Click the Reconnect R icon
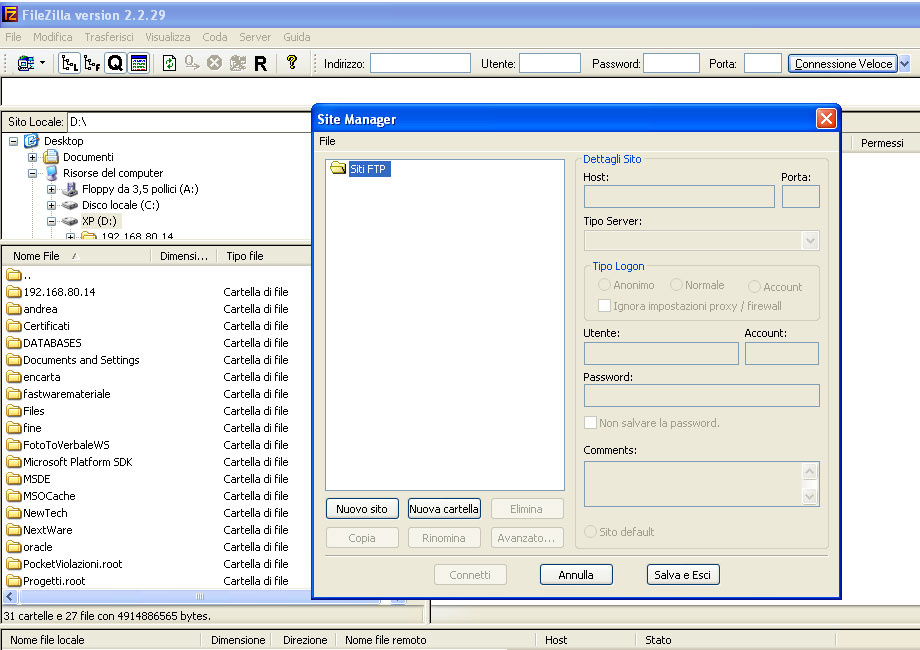Image resolution: width=920 pixels, height=650 pixels. [x=261, y=63]
